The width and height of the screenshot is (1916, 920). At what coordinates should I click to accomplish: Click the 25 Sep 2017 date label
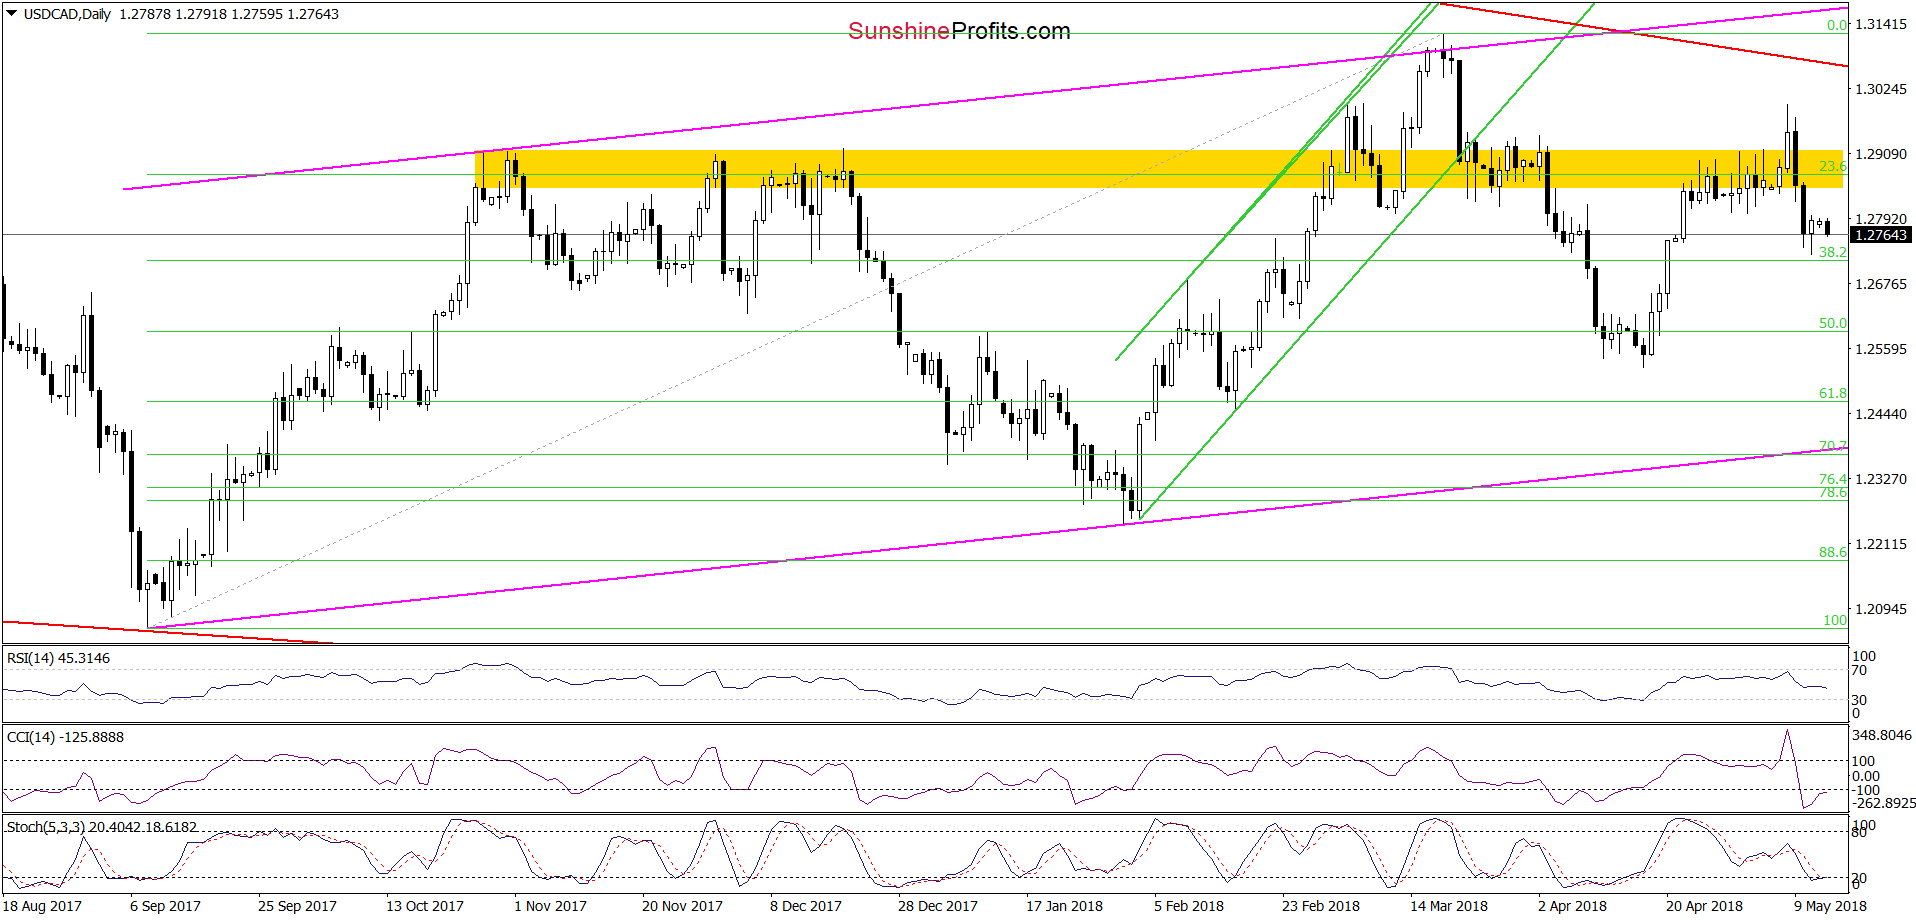[x=297, y=906]
